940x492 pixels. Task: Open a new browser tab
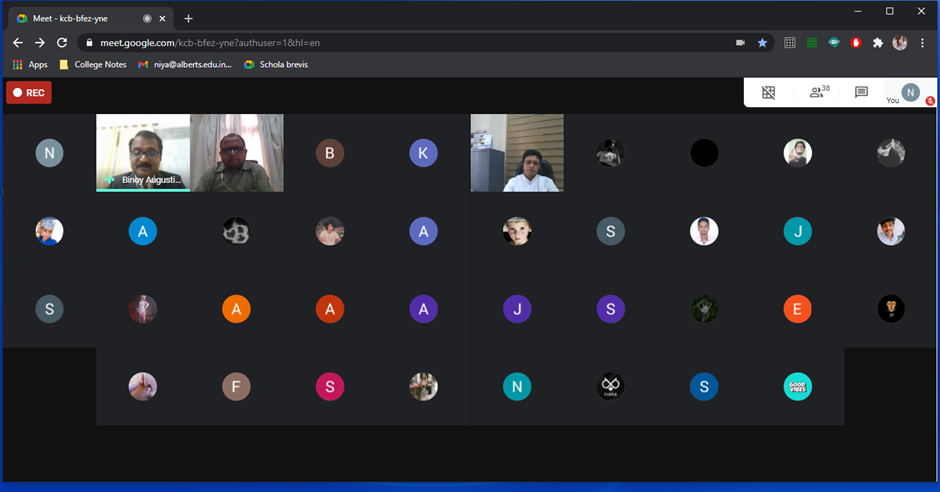(188, 18)
